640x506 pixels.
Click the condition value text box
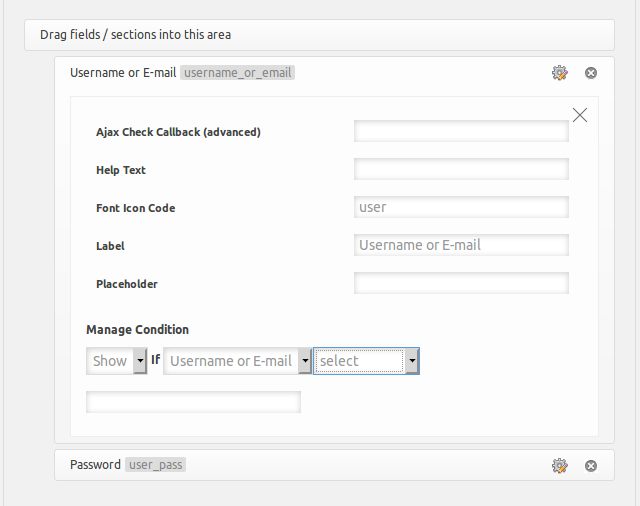[193, 402]
